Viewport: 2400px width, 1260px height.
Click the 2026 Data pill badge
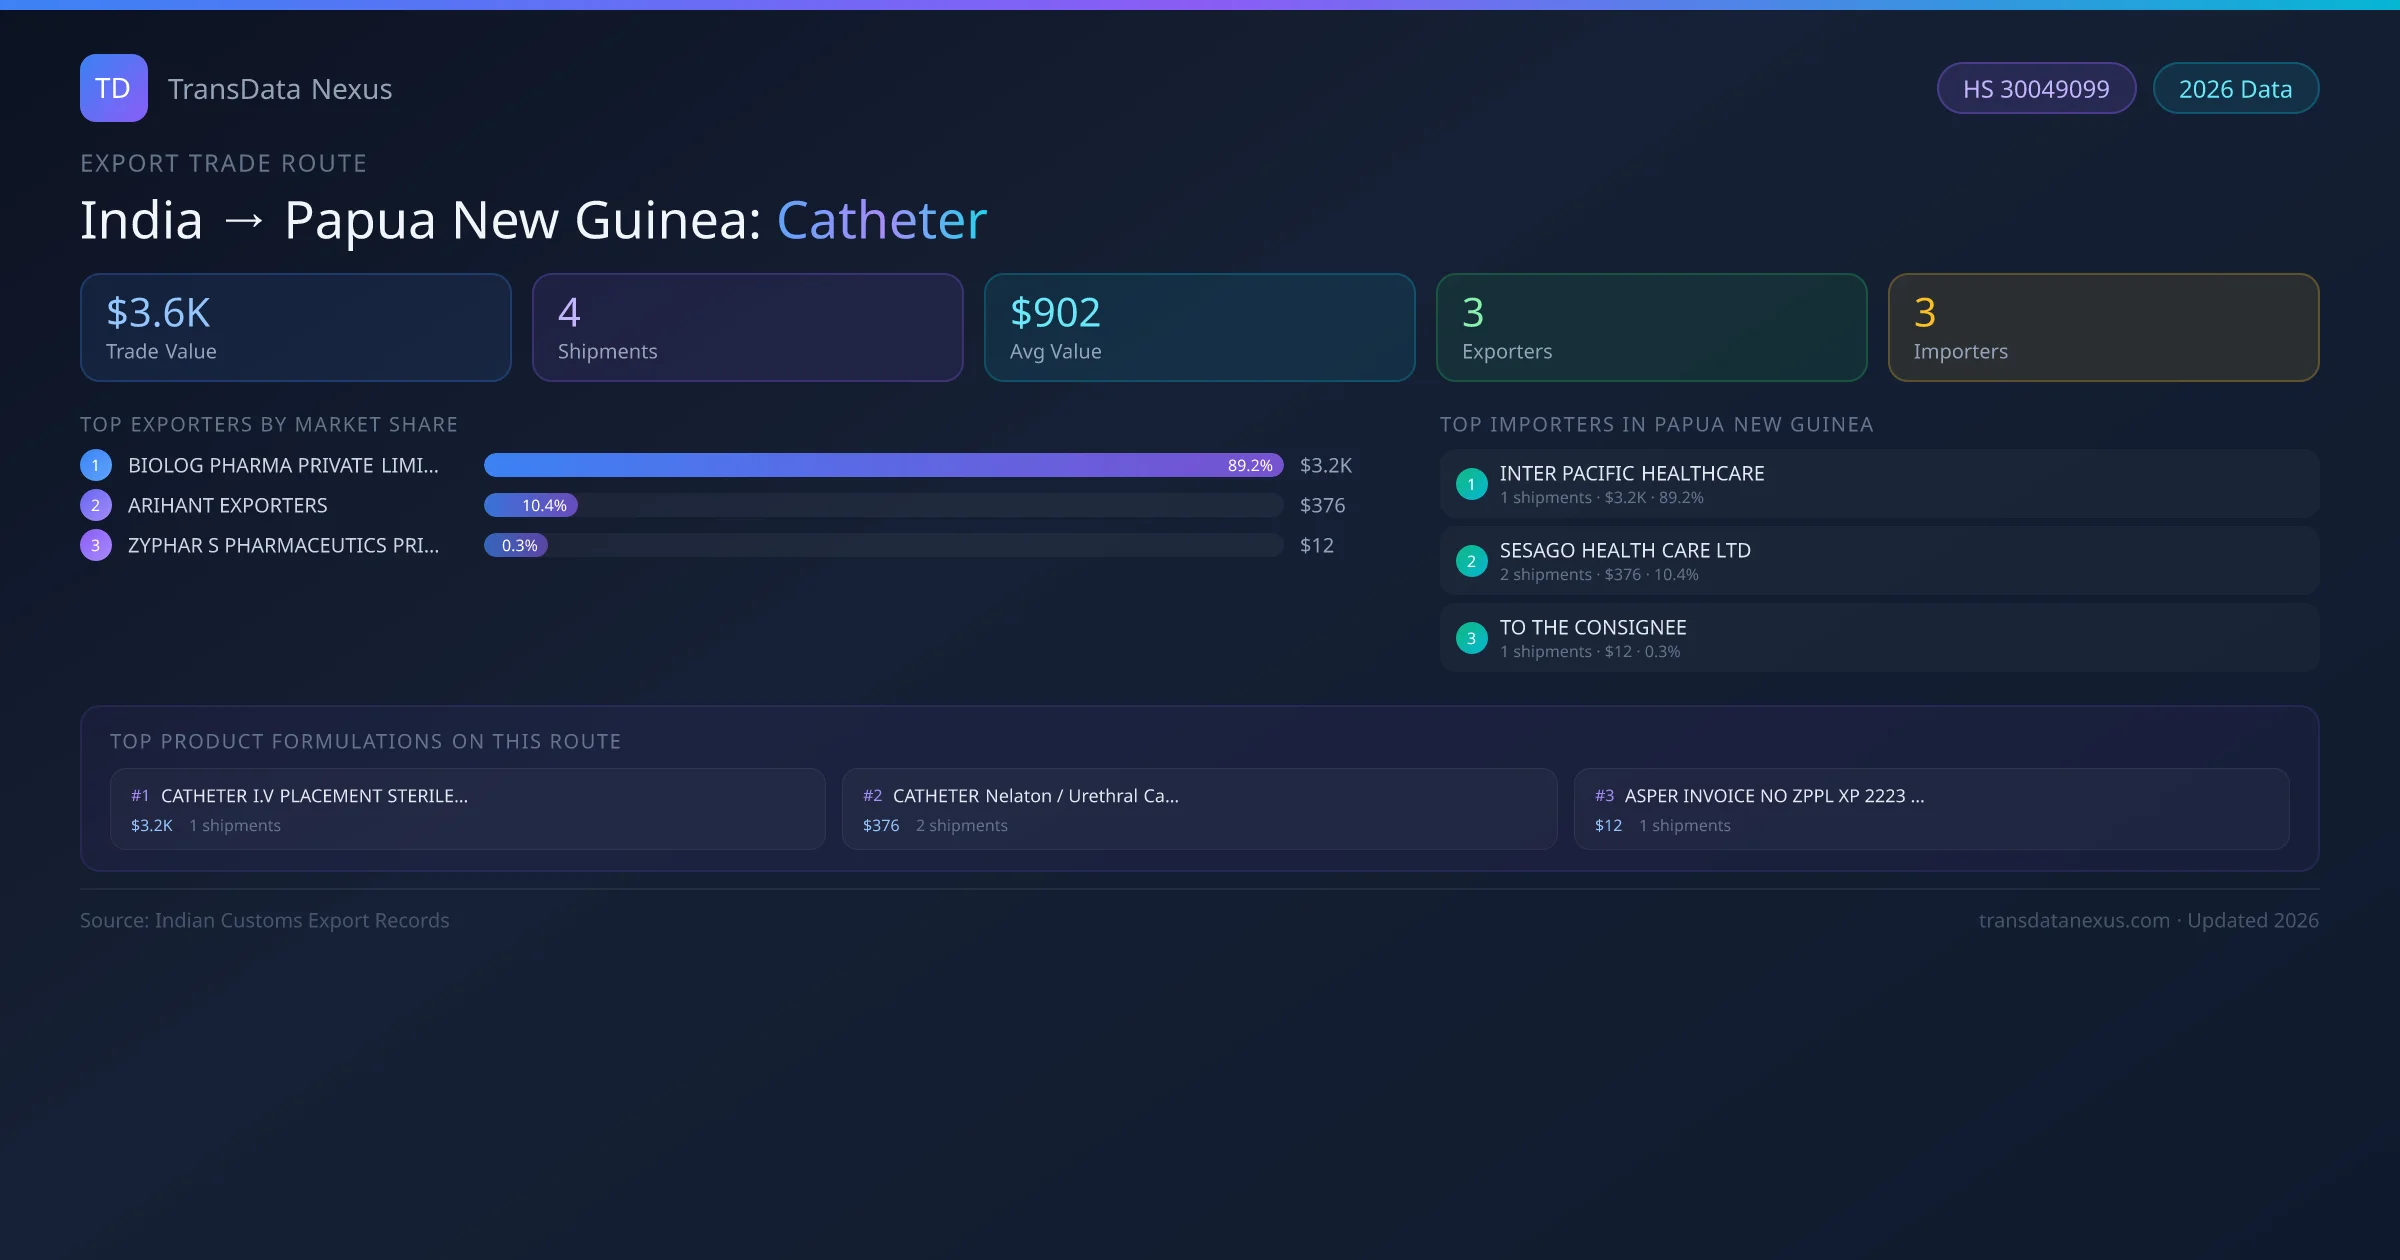[x=2235, y=89]
